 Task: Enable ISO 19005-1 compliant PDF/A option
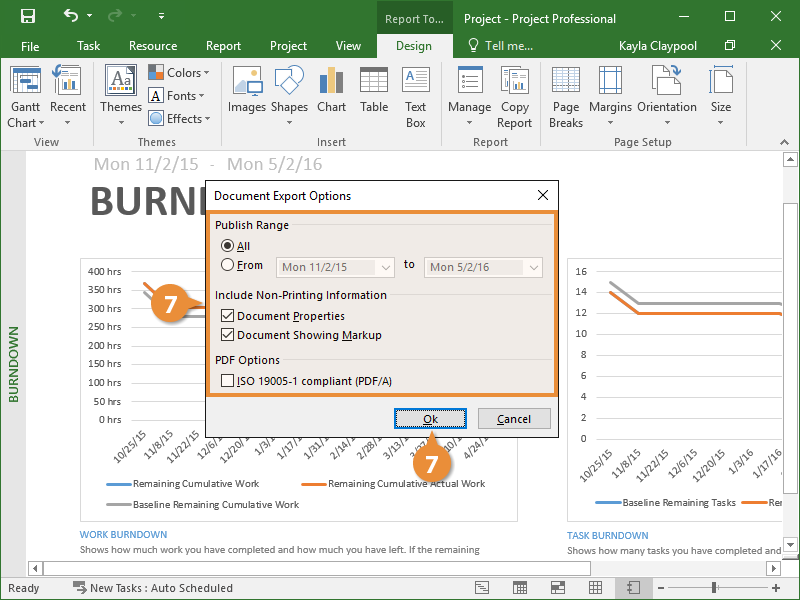pos(228,381)
